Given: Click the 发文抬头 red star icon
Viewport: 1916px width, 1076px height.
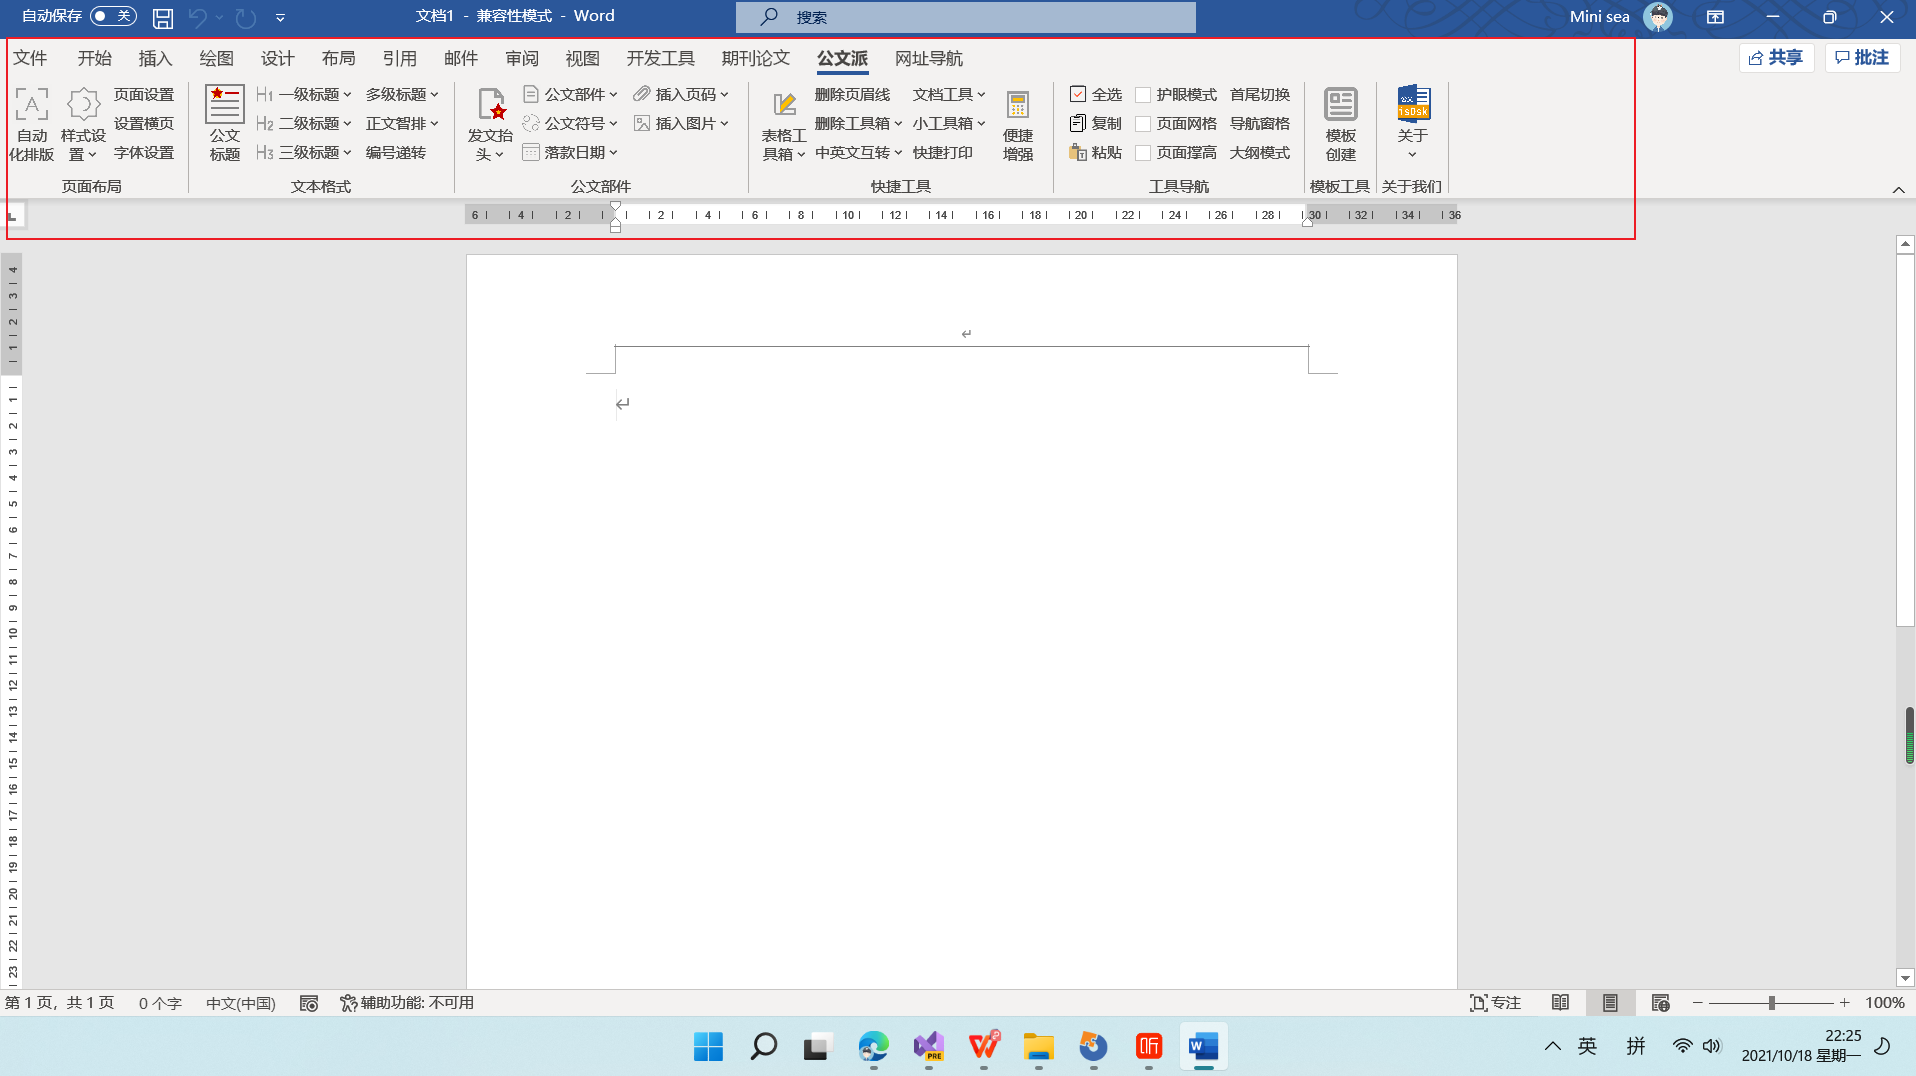Looking at the screenshot, I should (x=491, y=104).
